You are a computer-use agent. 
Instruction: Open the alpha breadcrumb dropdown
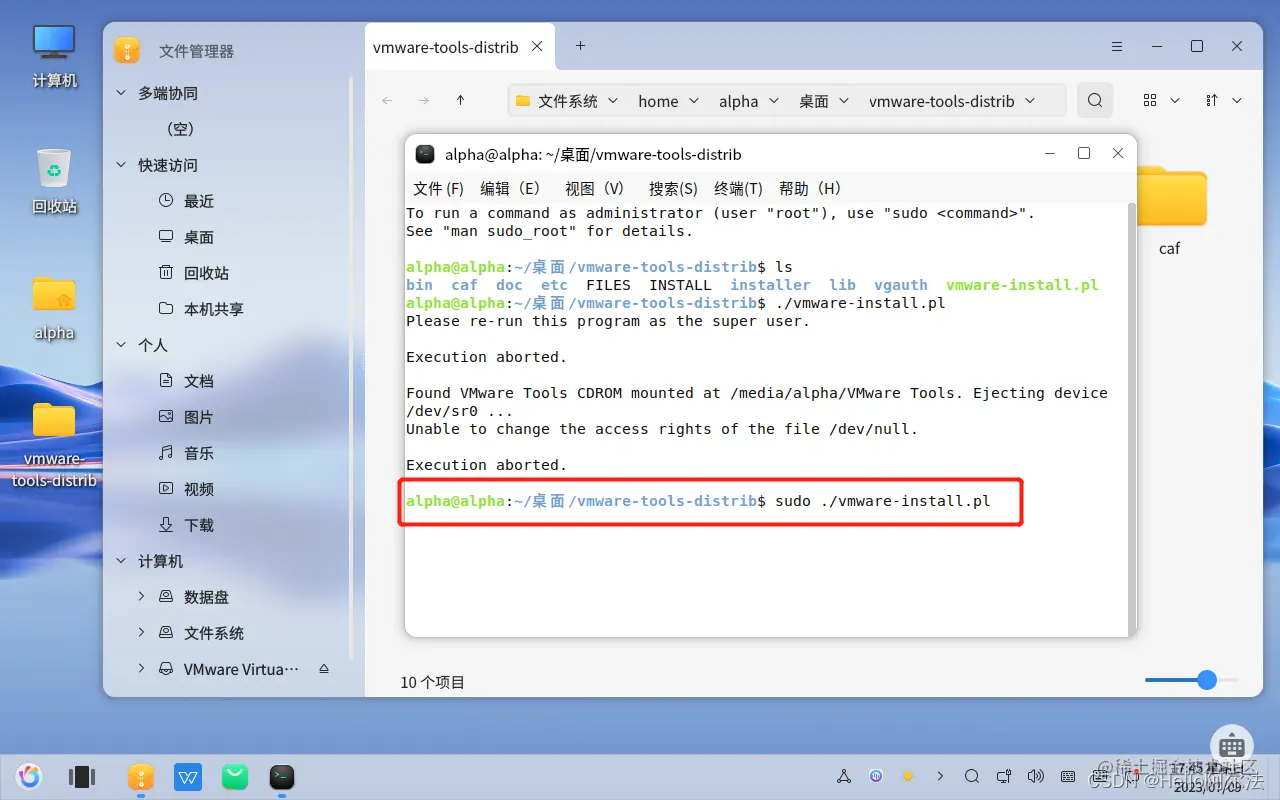[774, 100]
